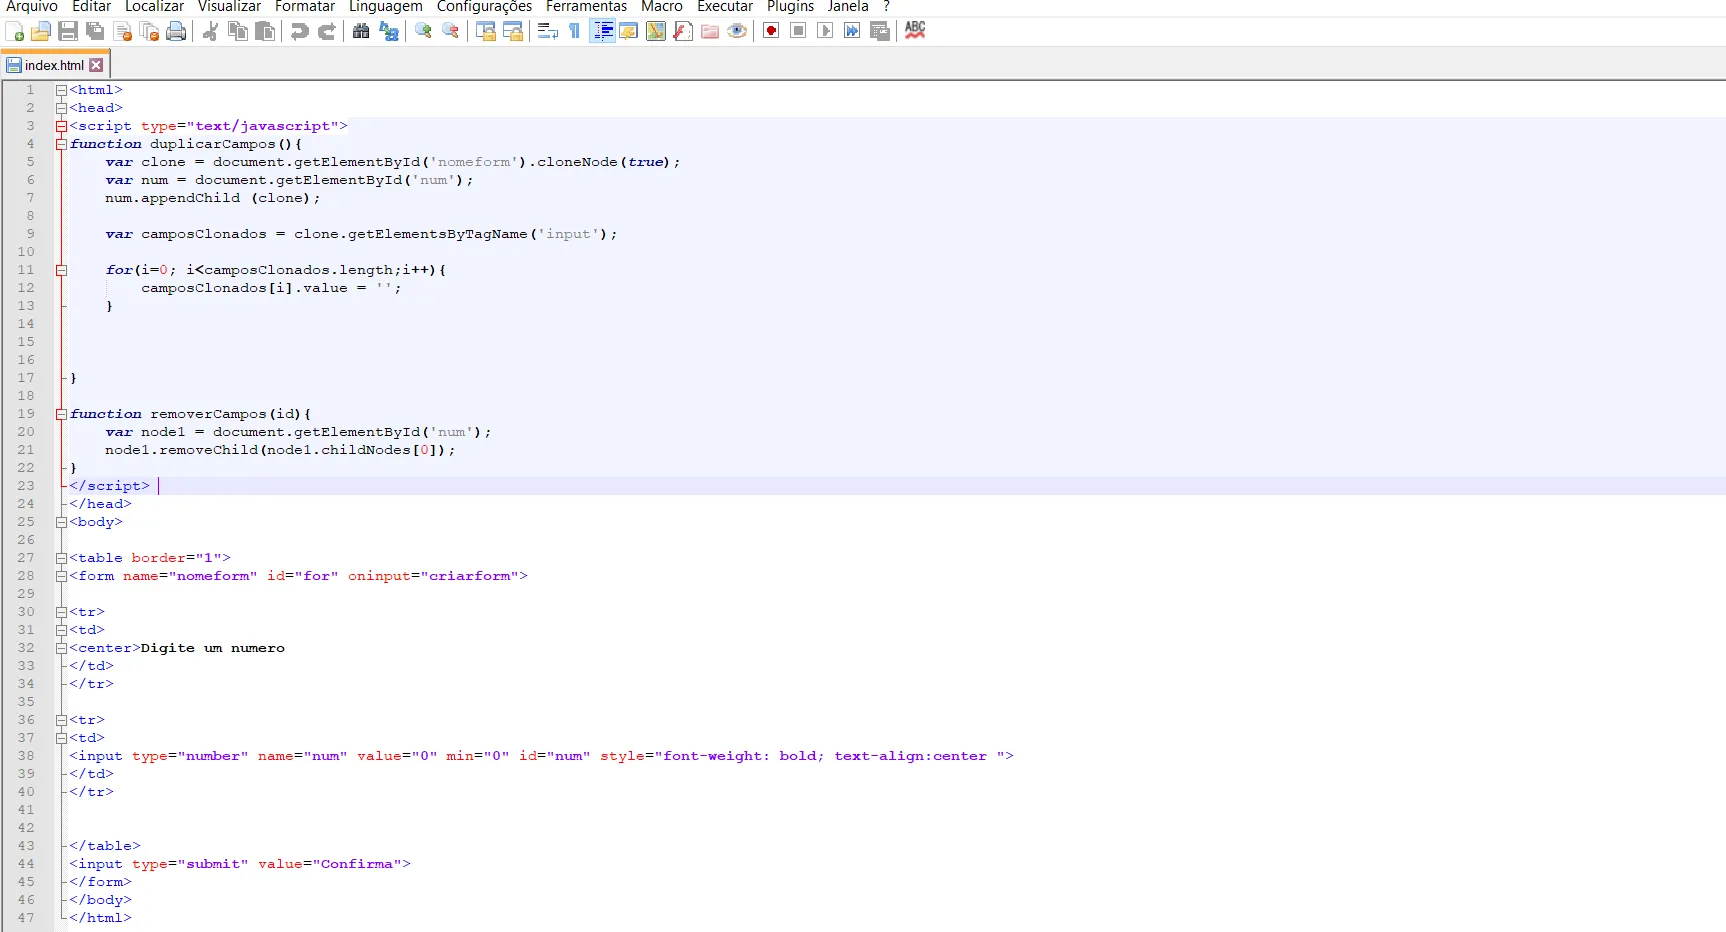The image size is (1726, 932).
Task: Toggle the word wrap toolbar button
Action: coord(547,32)
